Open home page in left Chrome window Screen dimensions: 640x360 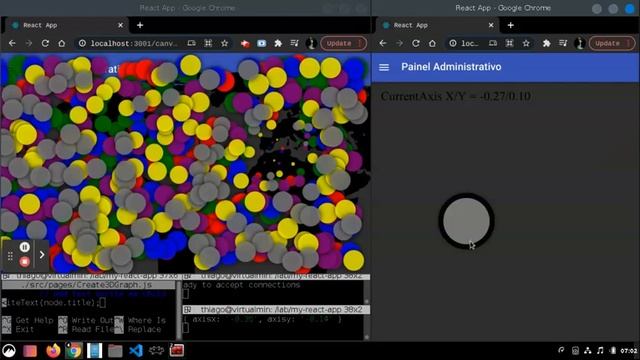[62, 43]
